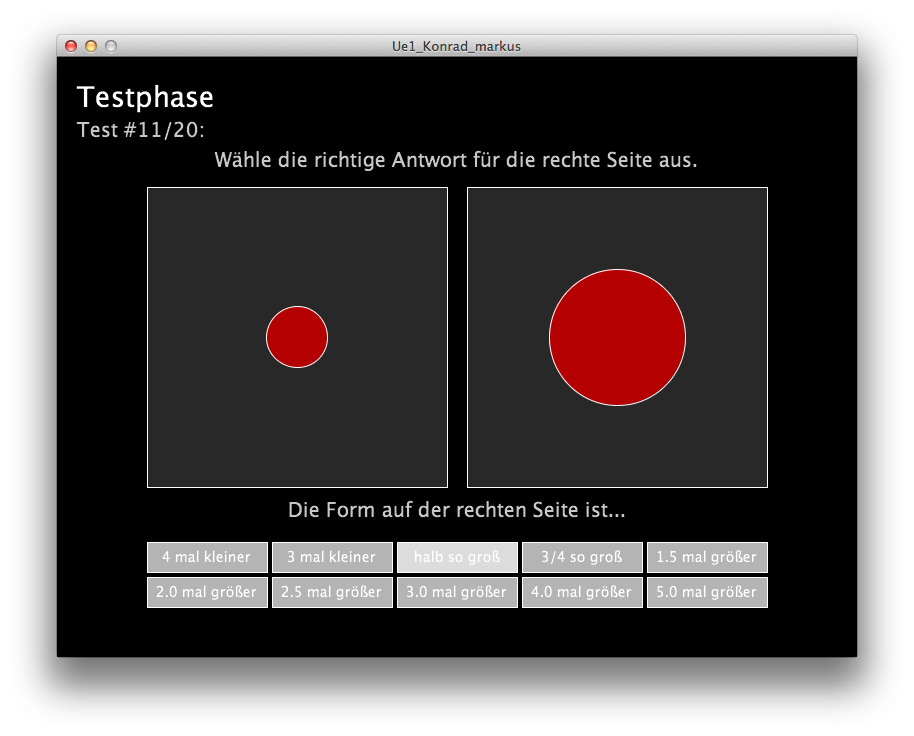914x736 pixels.
Task: Click the large red circle on right
Action: (x=617, y=337)
